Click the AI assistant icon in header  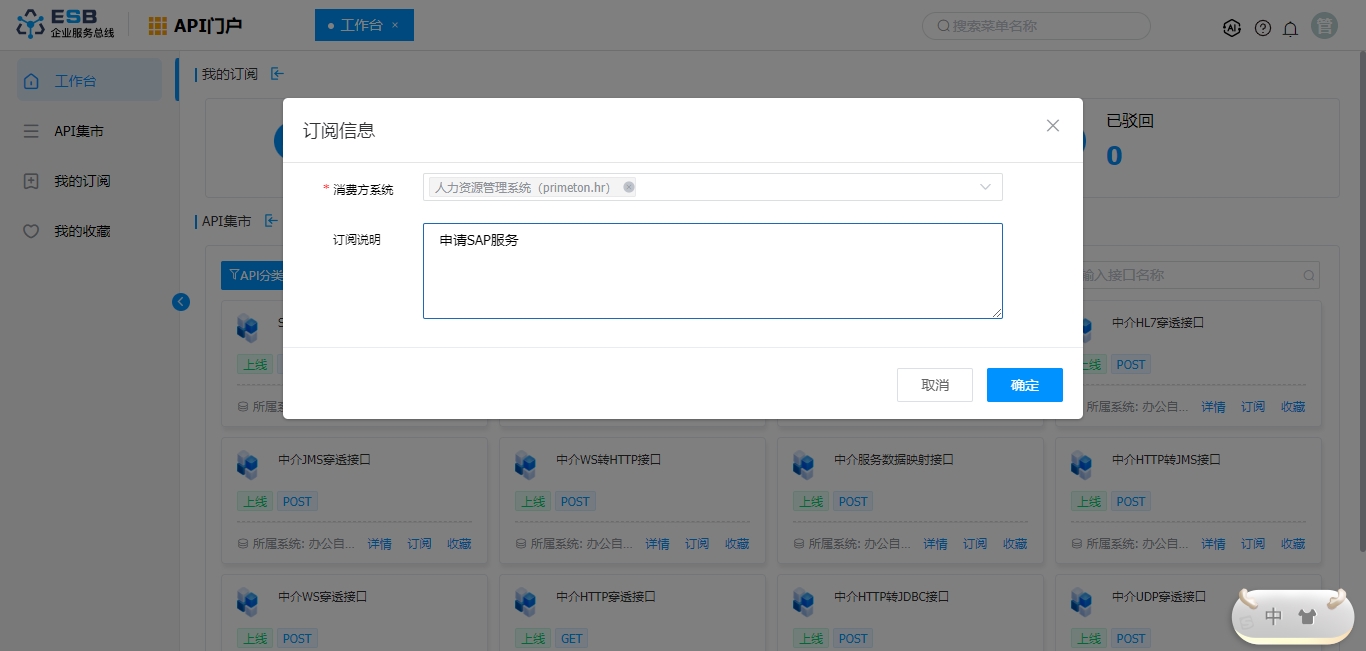1232,28
